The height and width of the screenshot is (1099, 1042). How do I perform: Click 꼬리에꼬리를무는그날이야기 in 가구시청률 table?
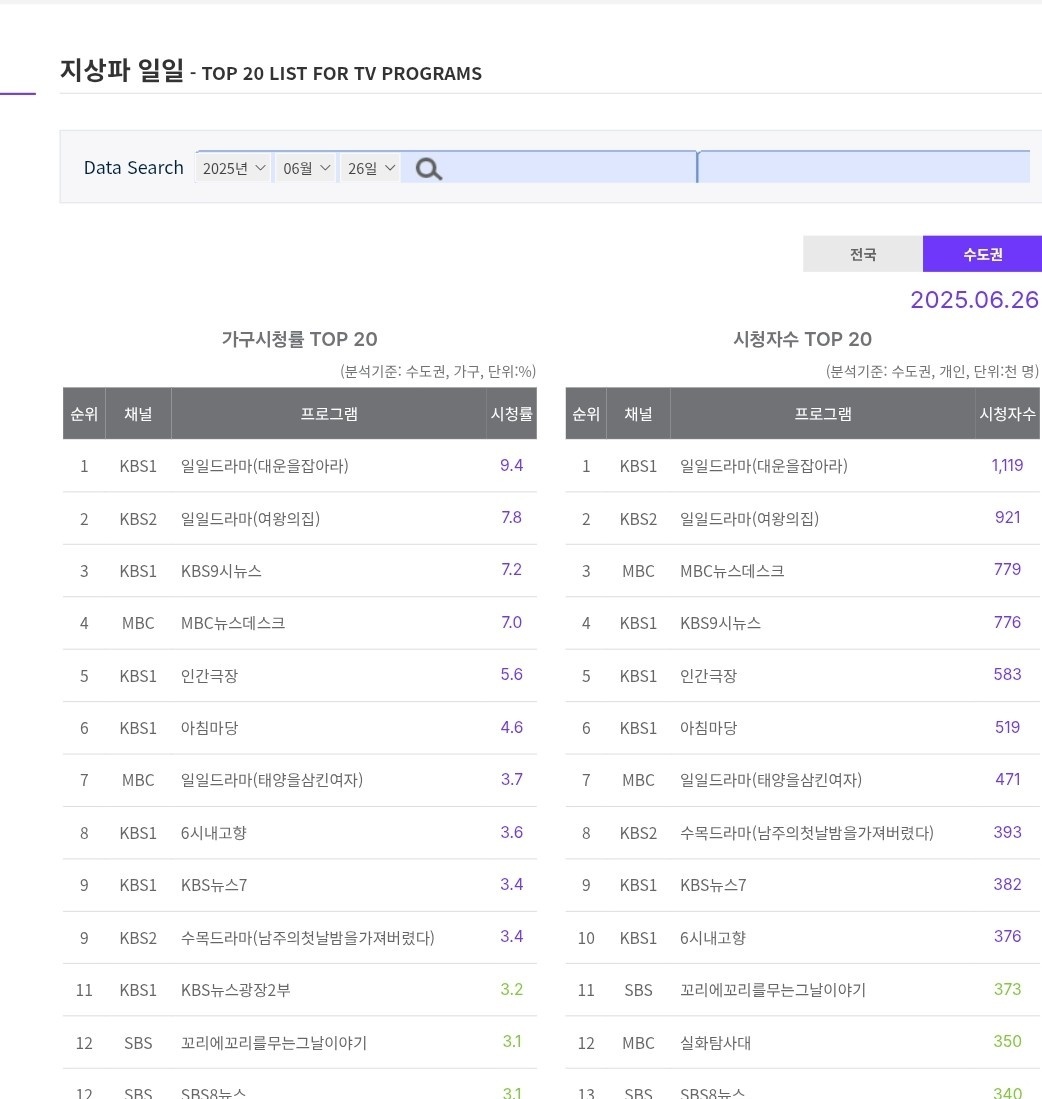[274, 1042]
